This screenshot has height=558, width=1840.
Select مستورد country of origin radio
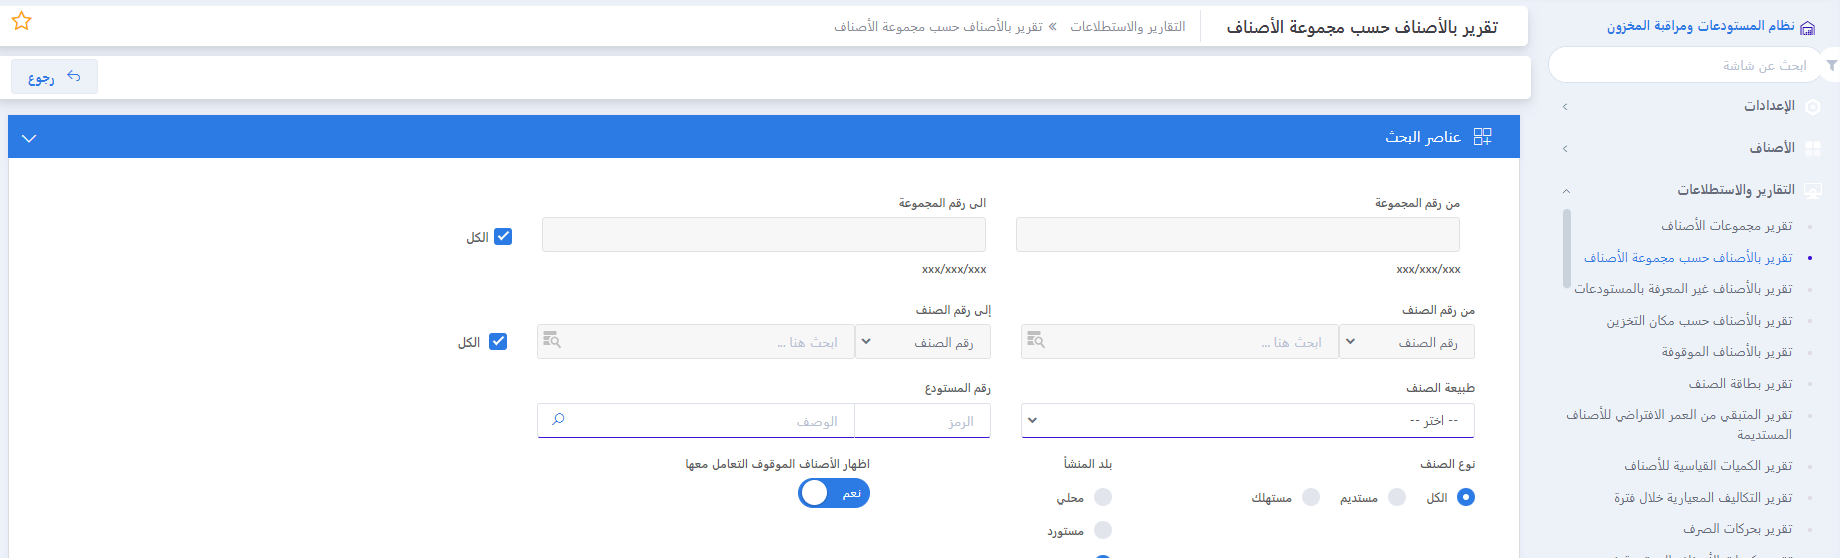[x=1103, y=530]
